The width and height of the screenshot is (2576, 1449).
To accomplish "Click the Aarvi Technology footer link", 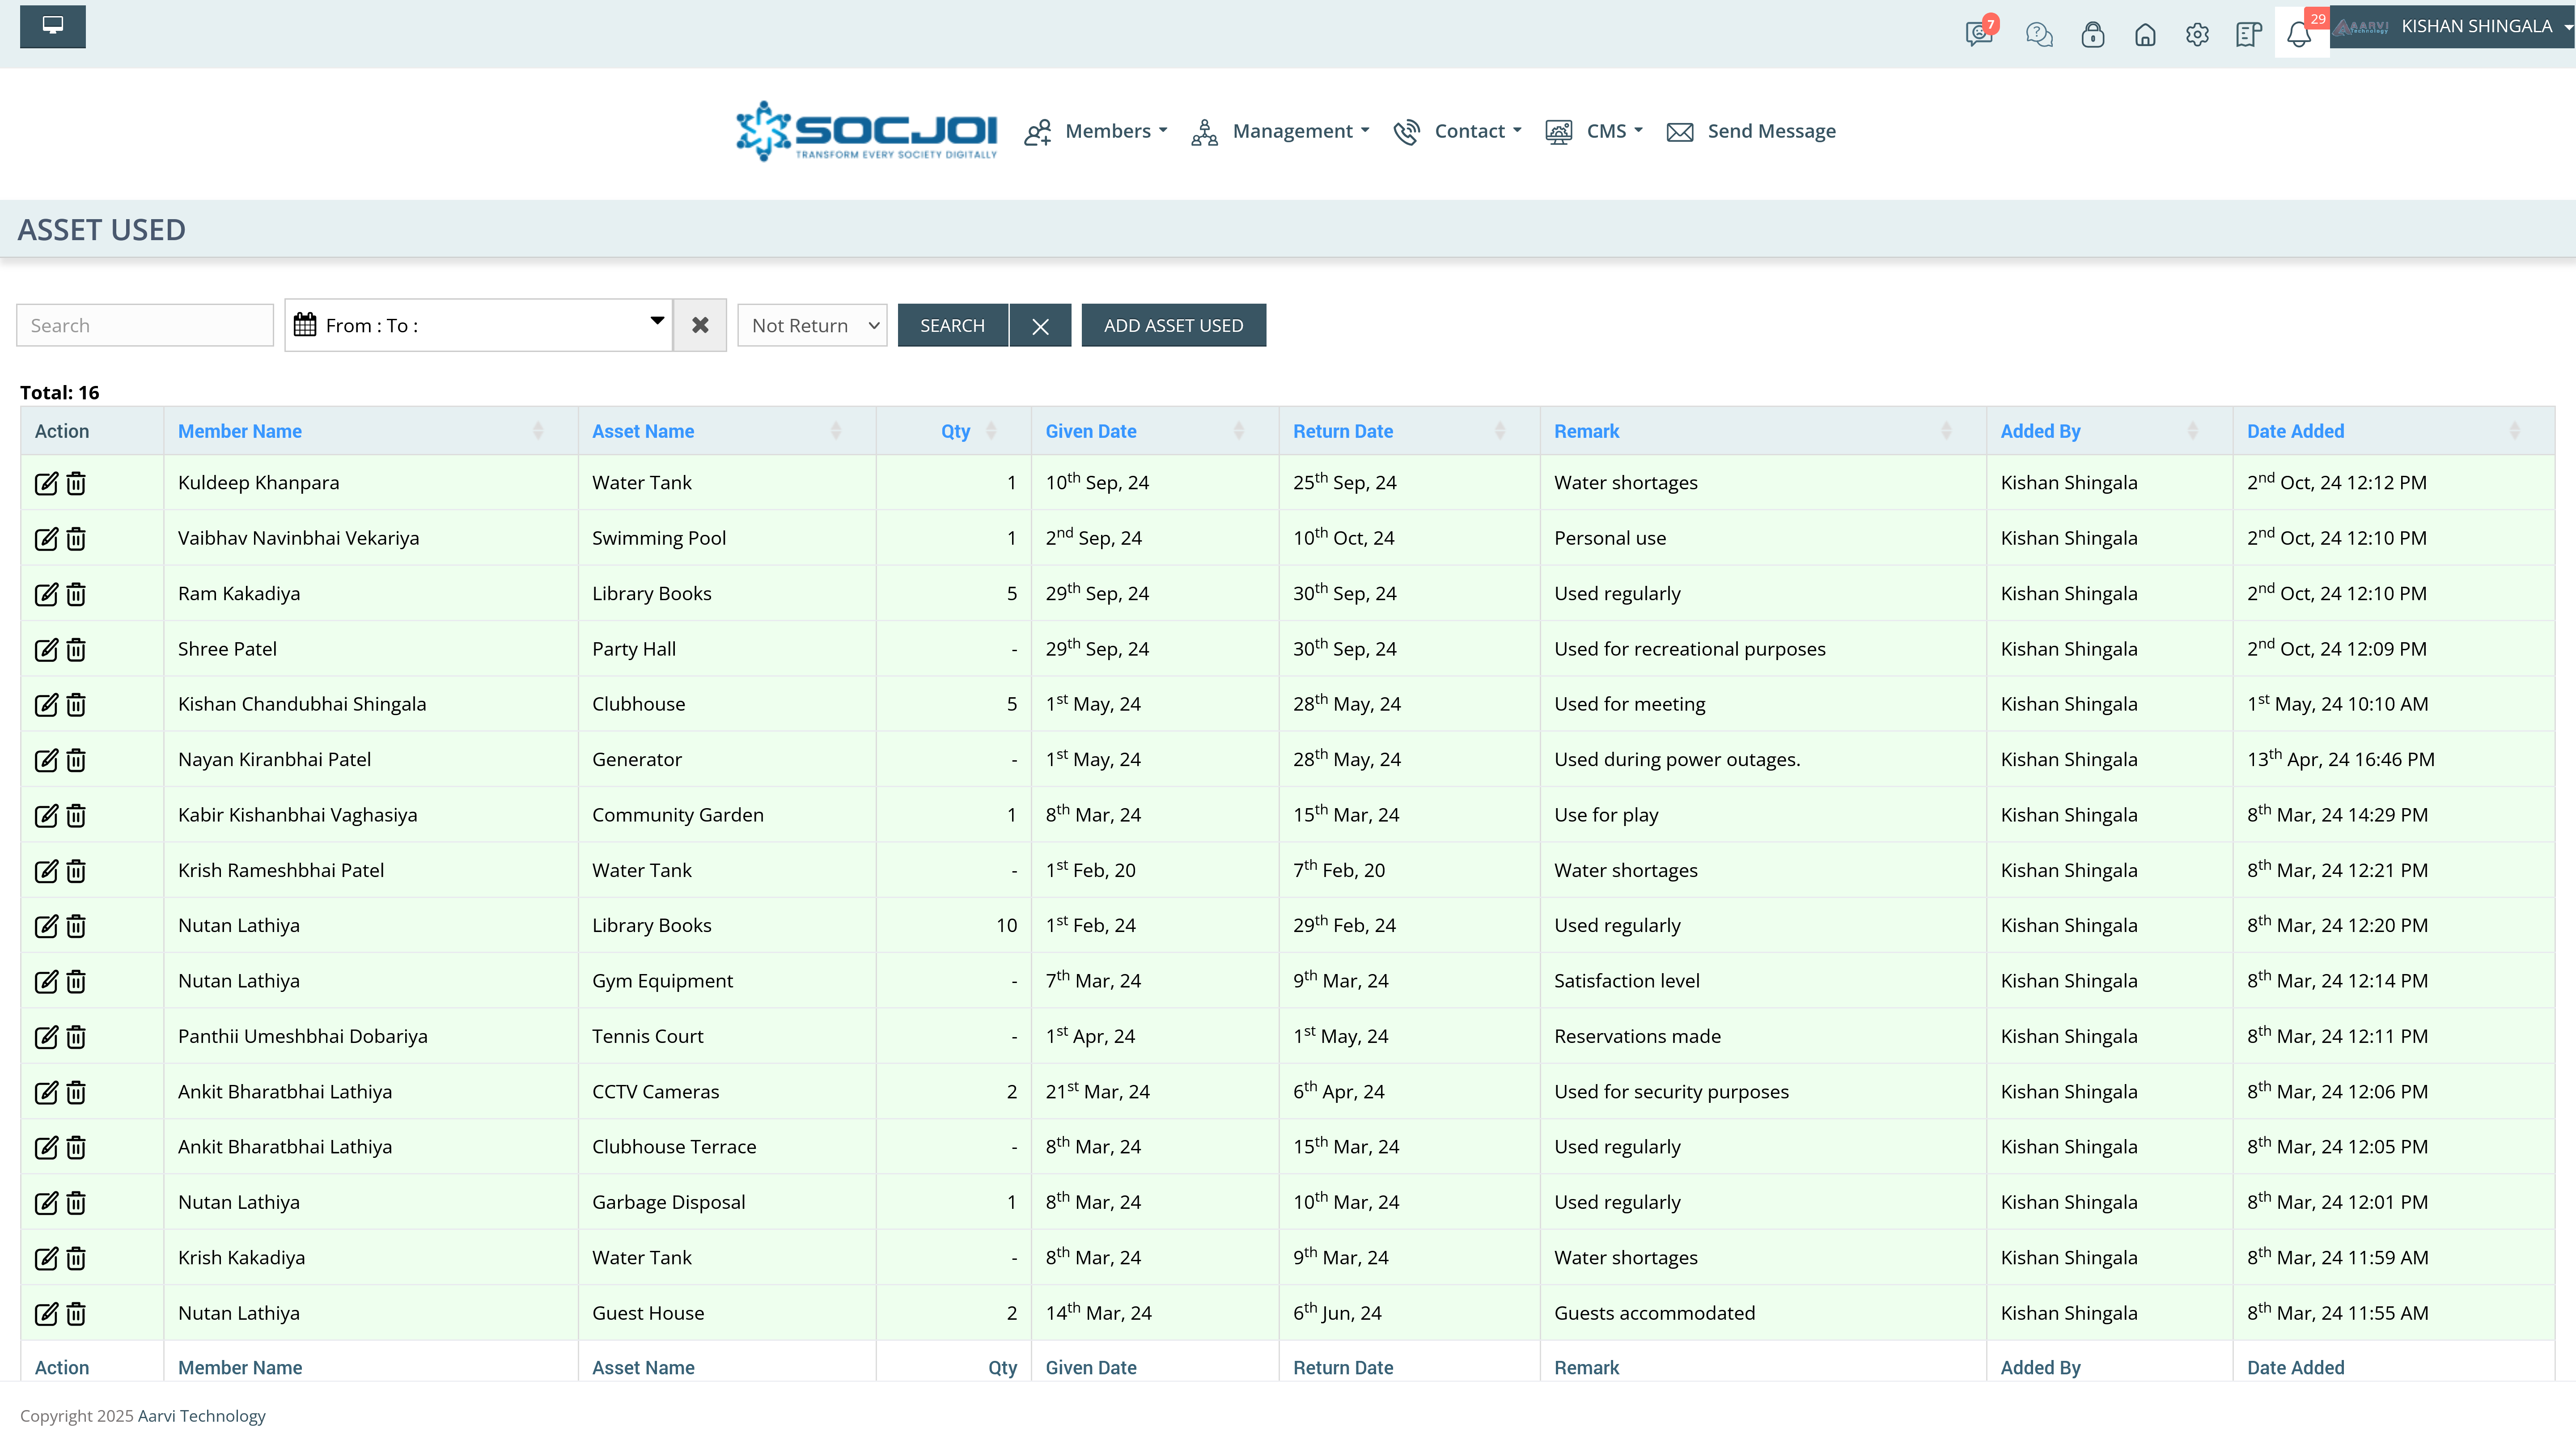I will (x=202, y=1415).
